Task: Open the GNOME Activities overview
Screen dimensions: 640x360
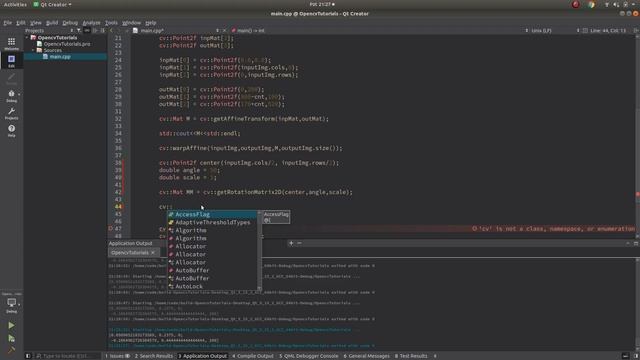Action: click(x=15, y=4)
